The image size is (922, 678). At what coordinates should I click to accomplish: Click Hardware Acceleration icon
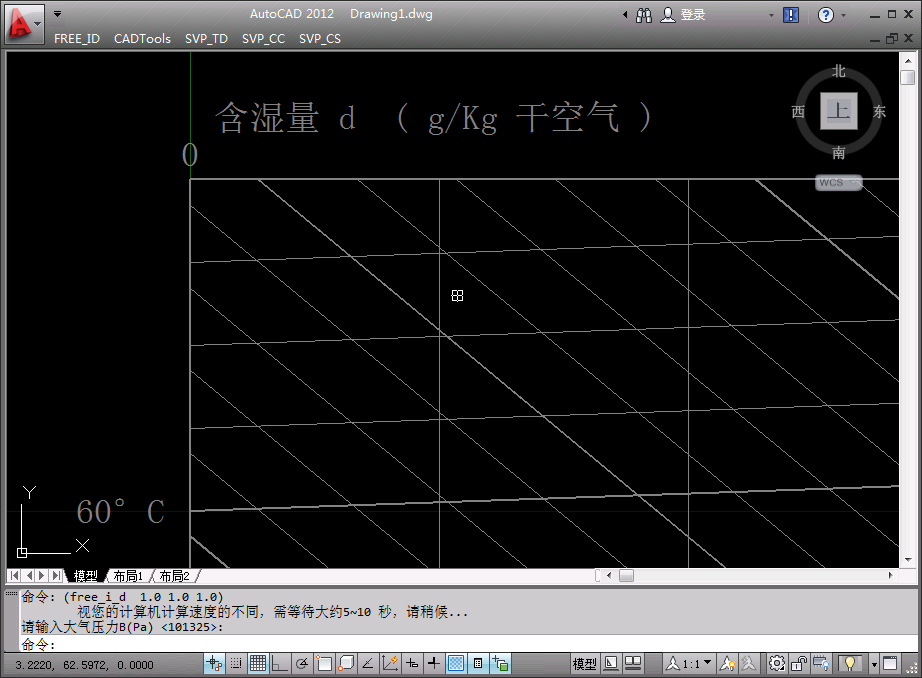click(x=821, y=664)
